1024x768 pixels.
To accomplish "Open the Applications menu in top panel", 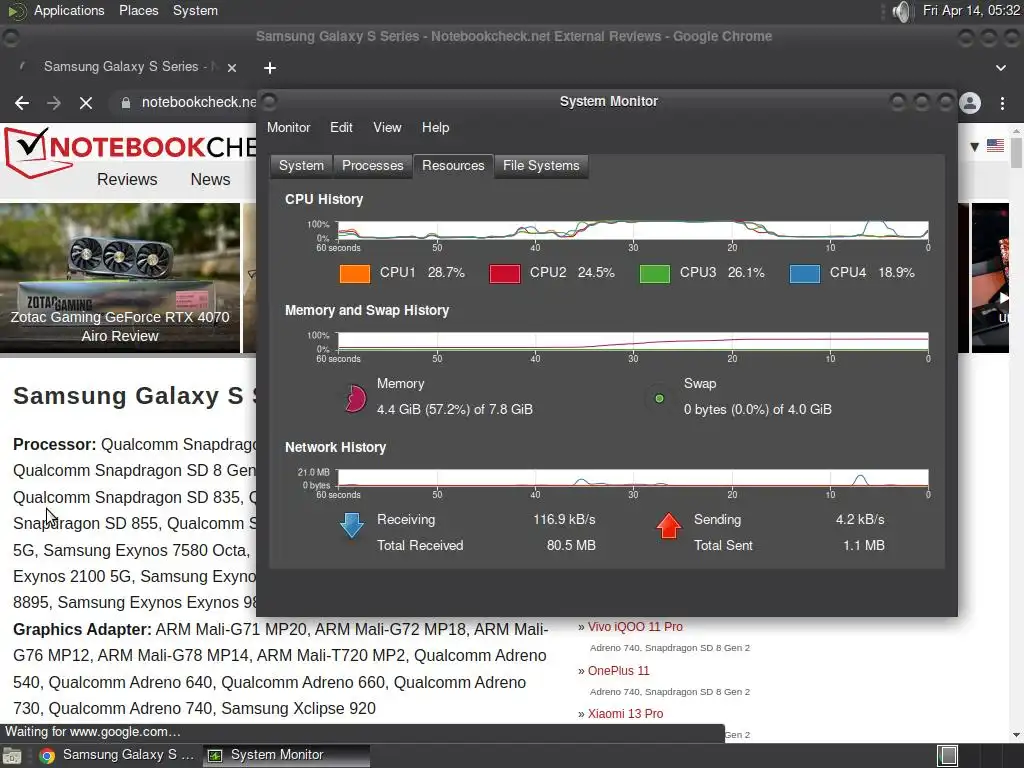I will (69, 10).
